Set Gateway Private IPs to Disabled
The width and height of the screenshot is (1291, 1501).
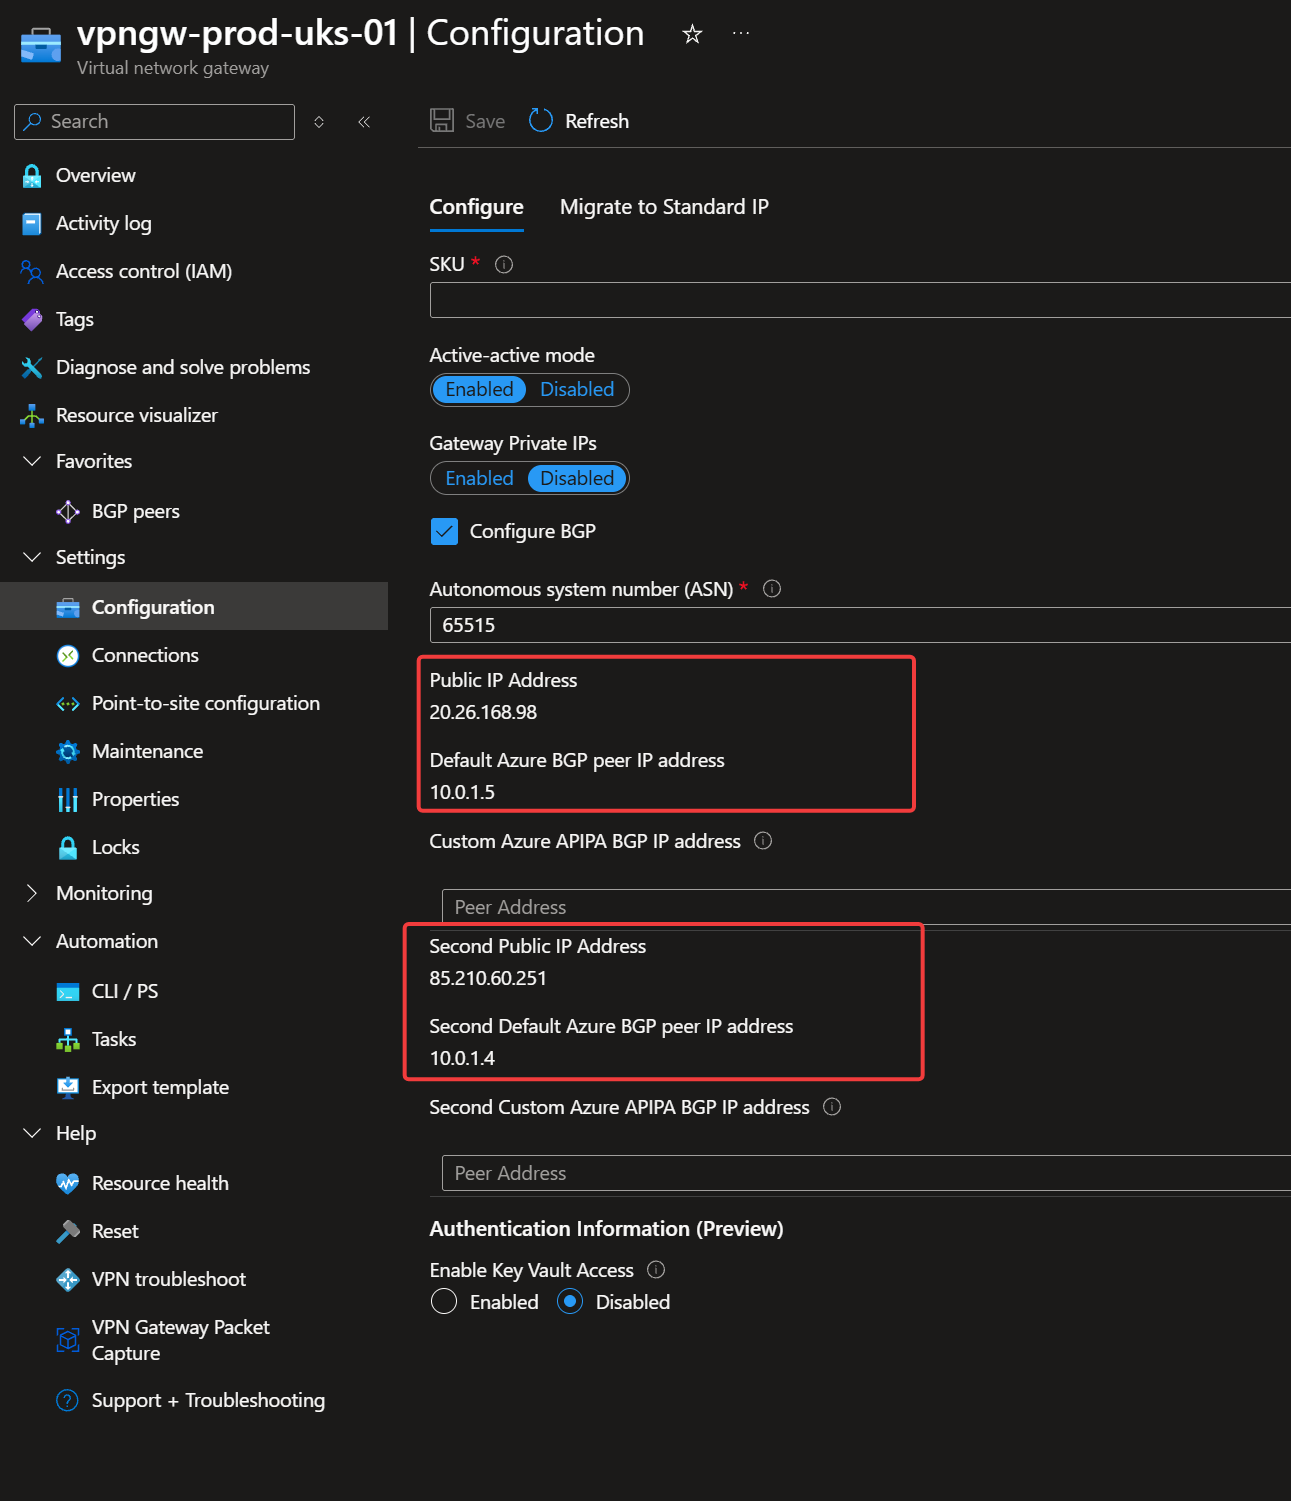578,479
